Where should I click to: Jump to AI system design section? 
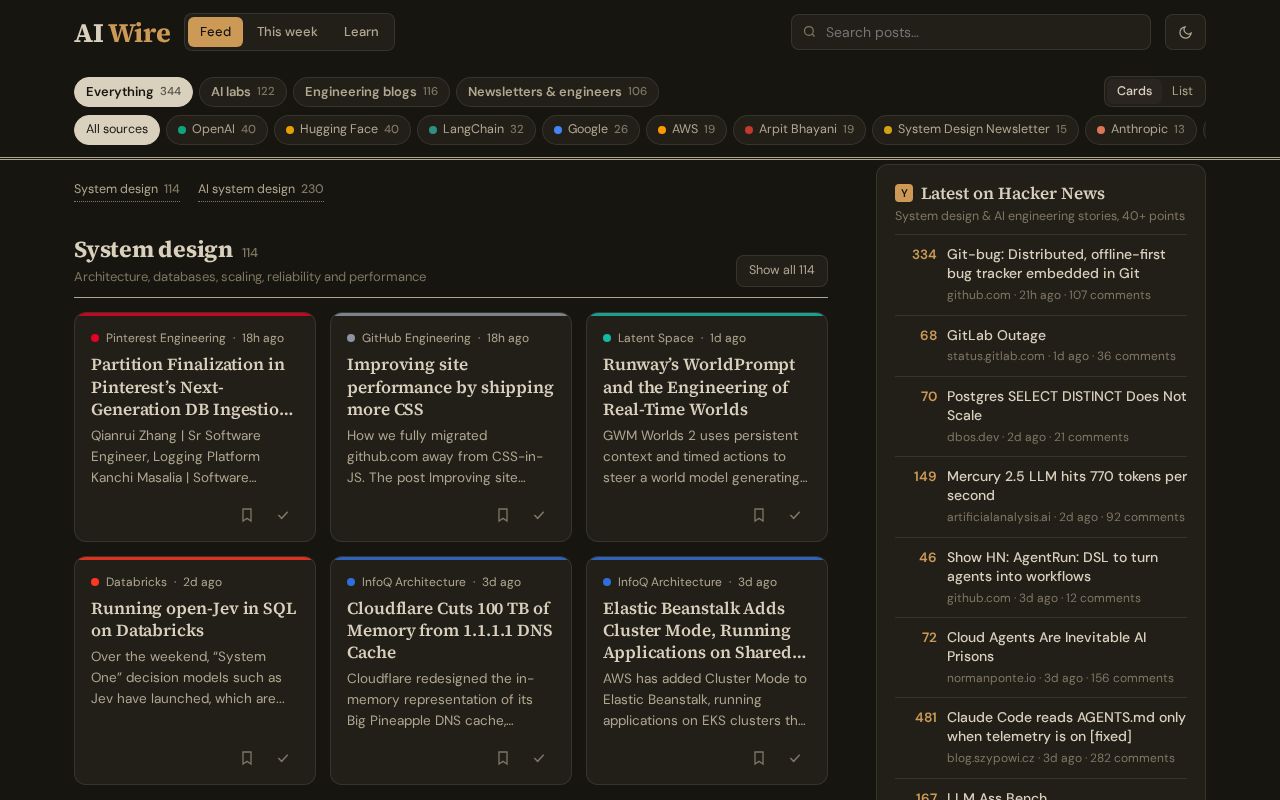coord(260,189)
